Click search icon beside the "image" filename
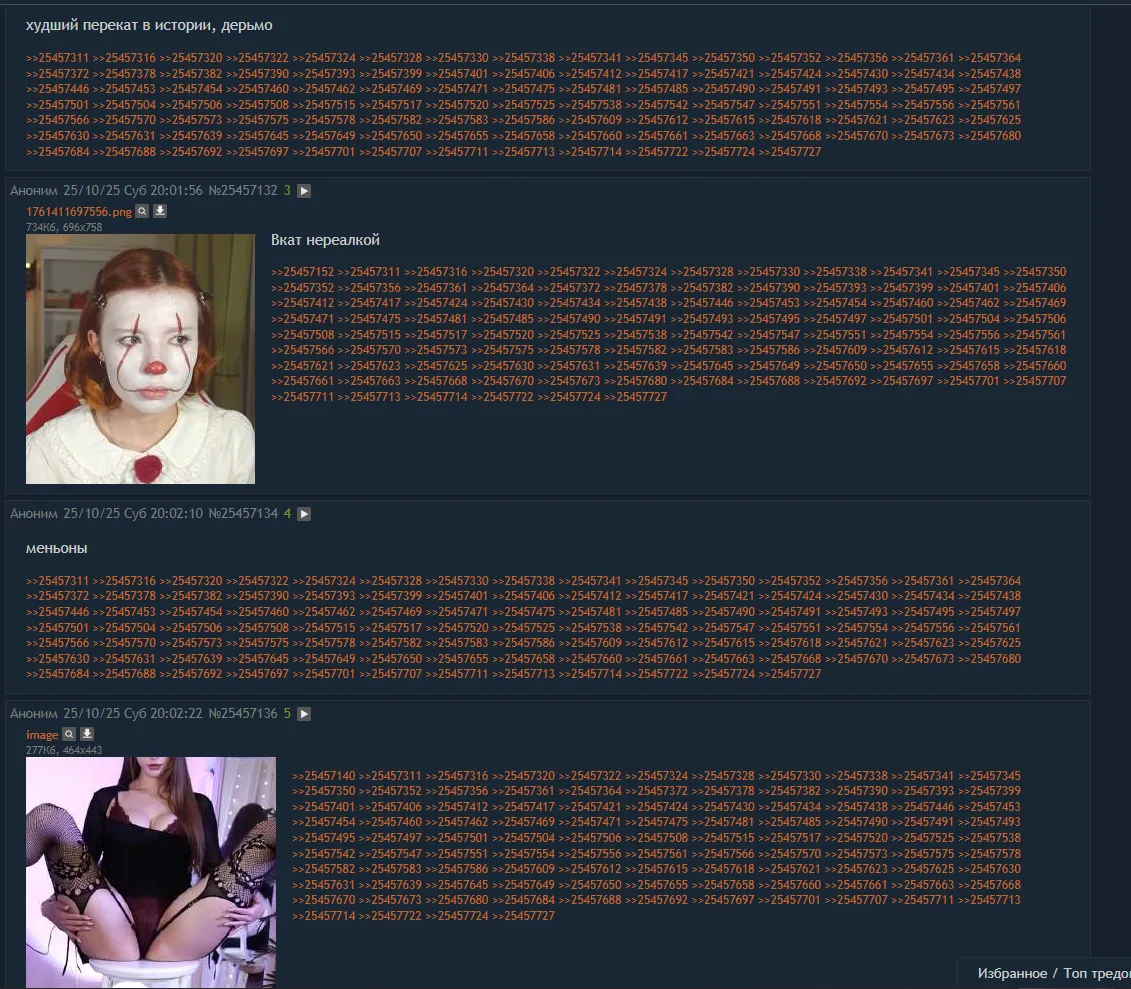This screenshot has width=1131, height=989. point(69,734)
